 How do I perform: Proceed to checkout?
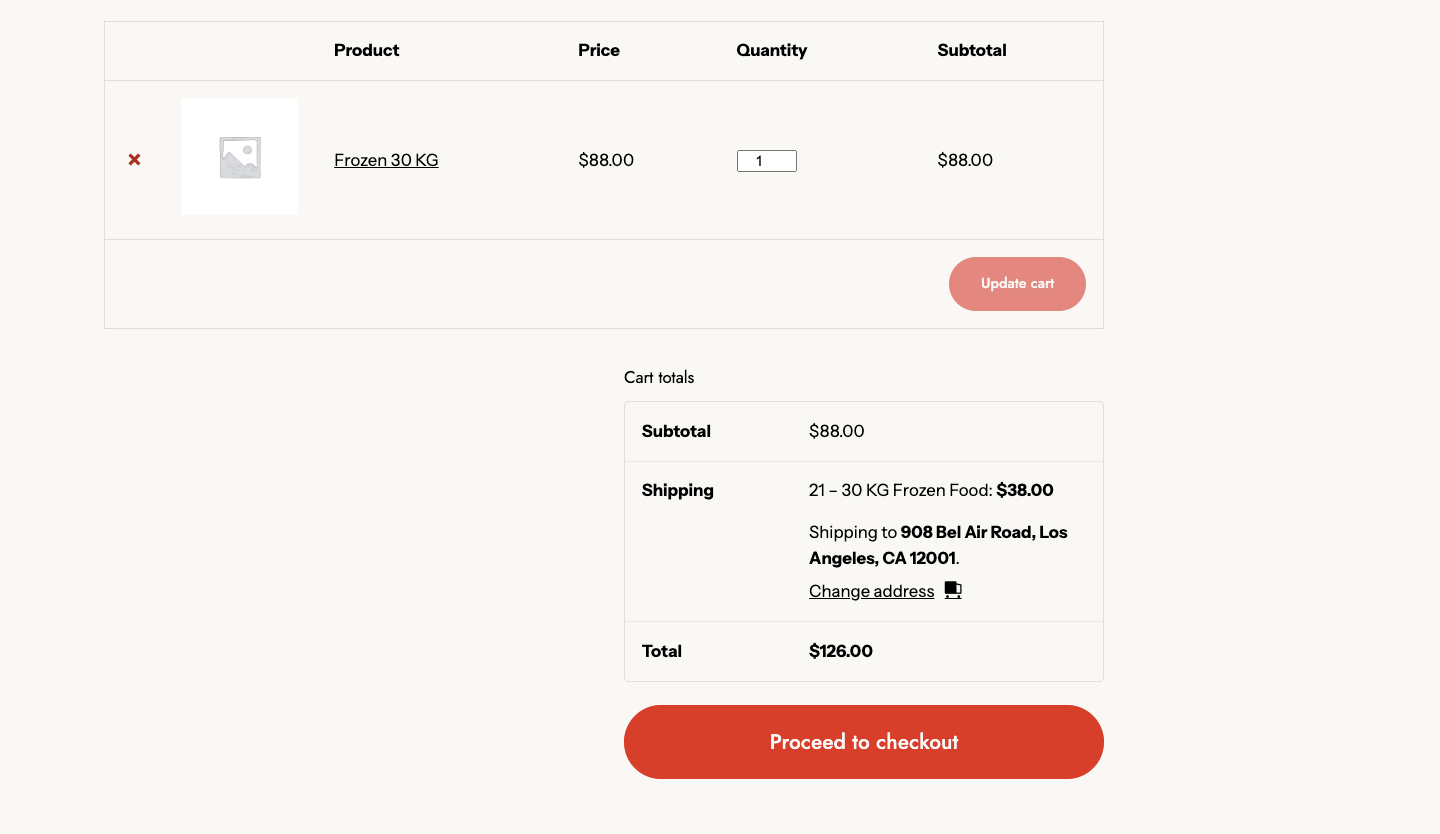pyautogui.click(x=863, y=742)
